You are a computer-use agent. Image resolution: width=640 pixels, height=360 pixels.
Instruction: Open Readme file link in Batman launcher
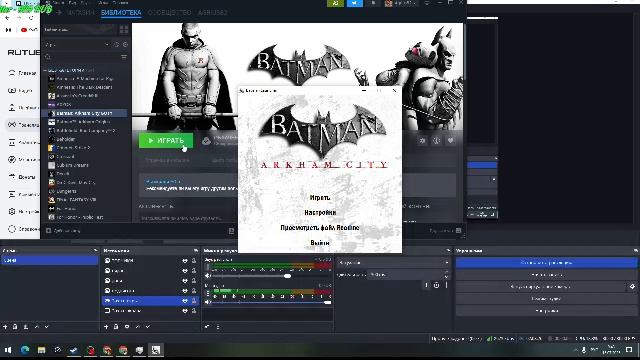320,228
